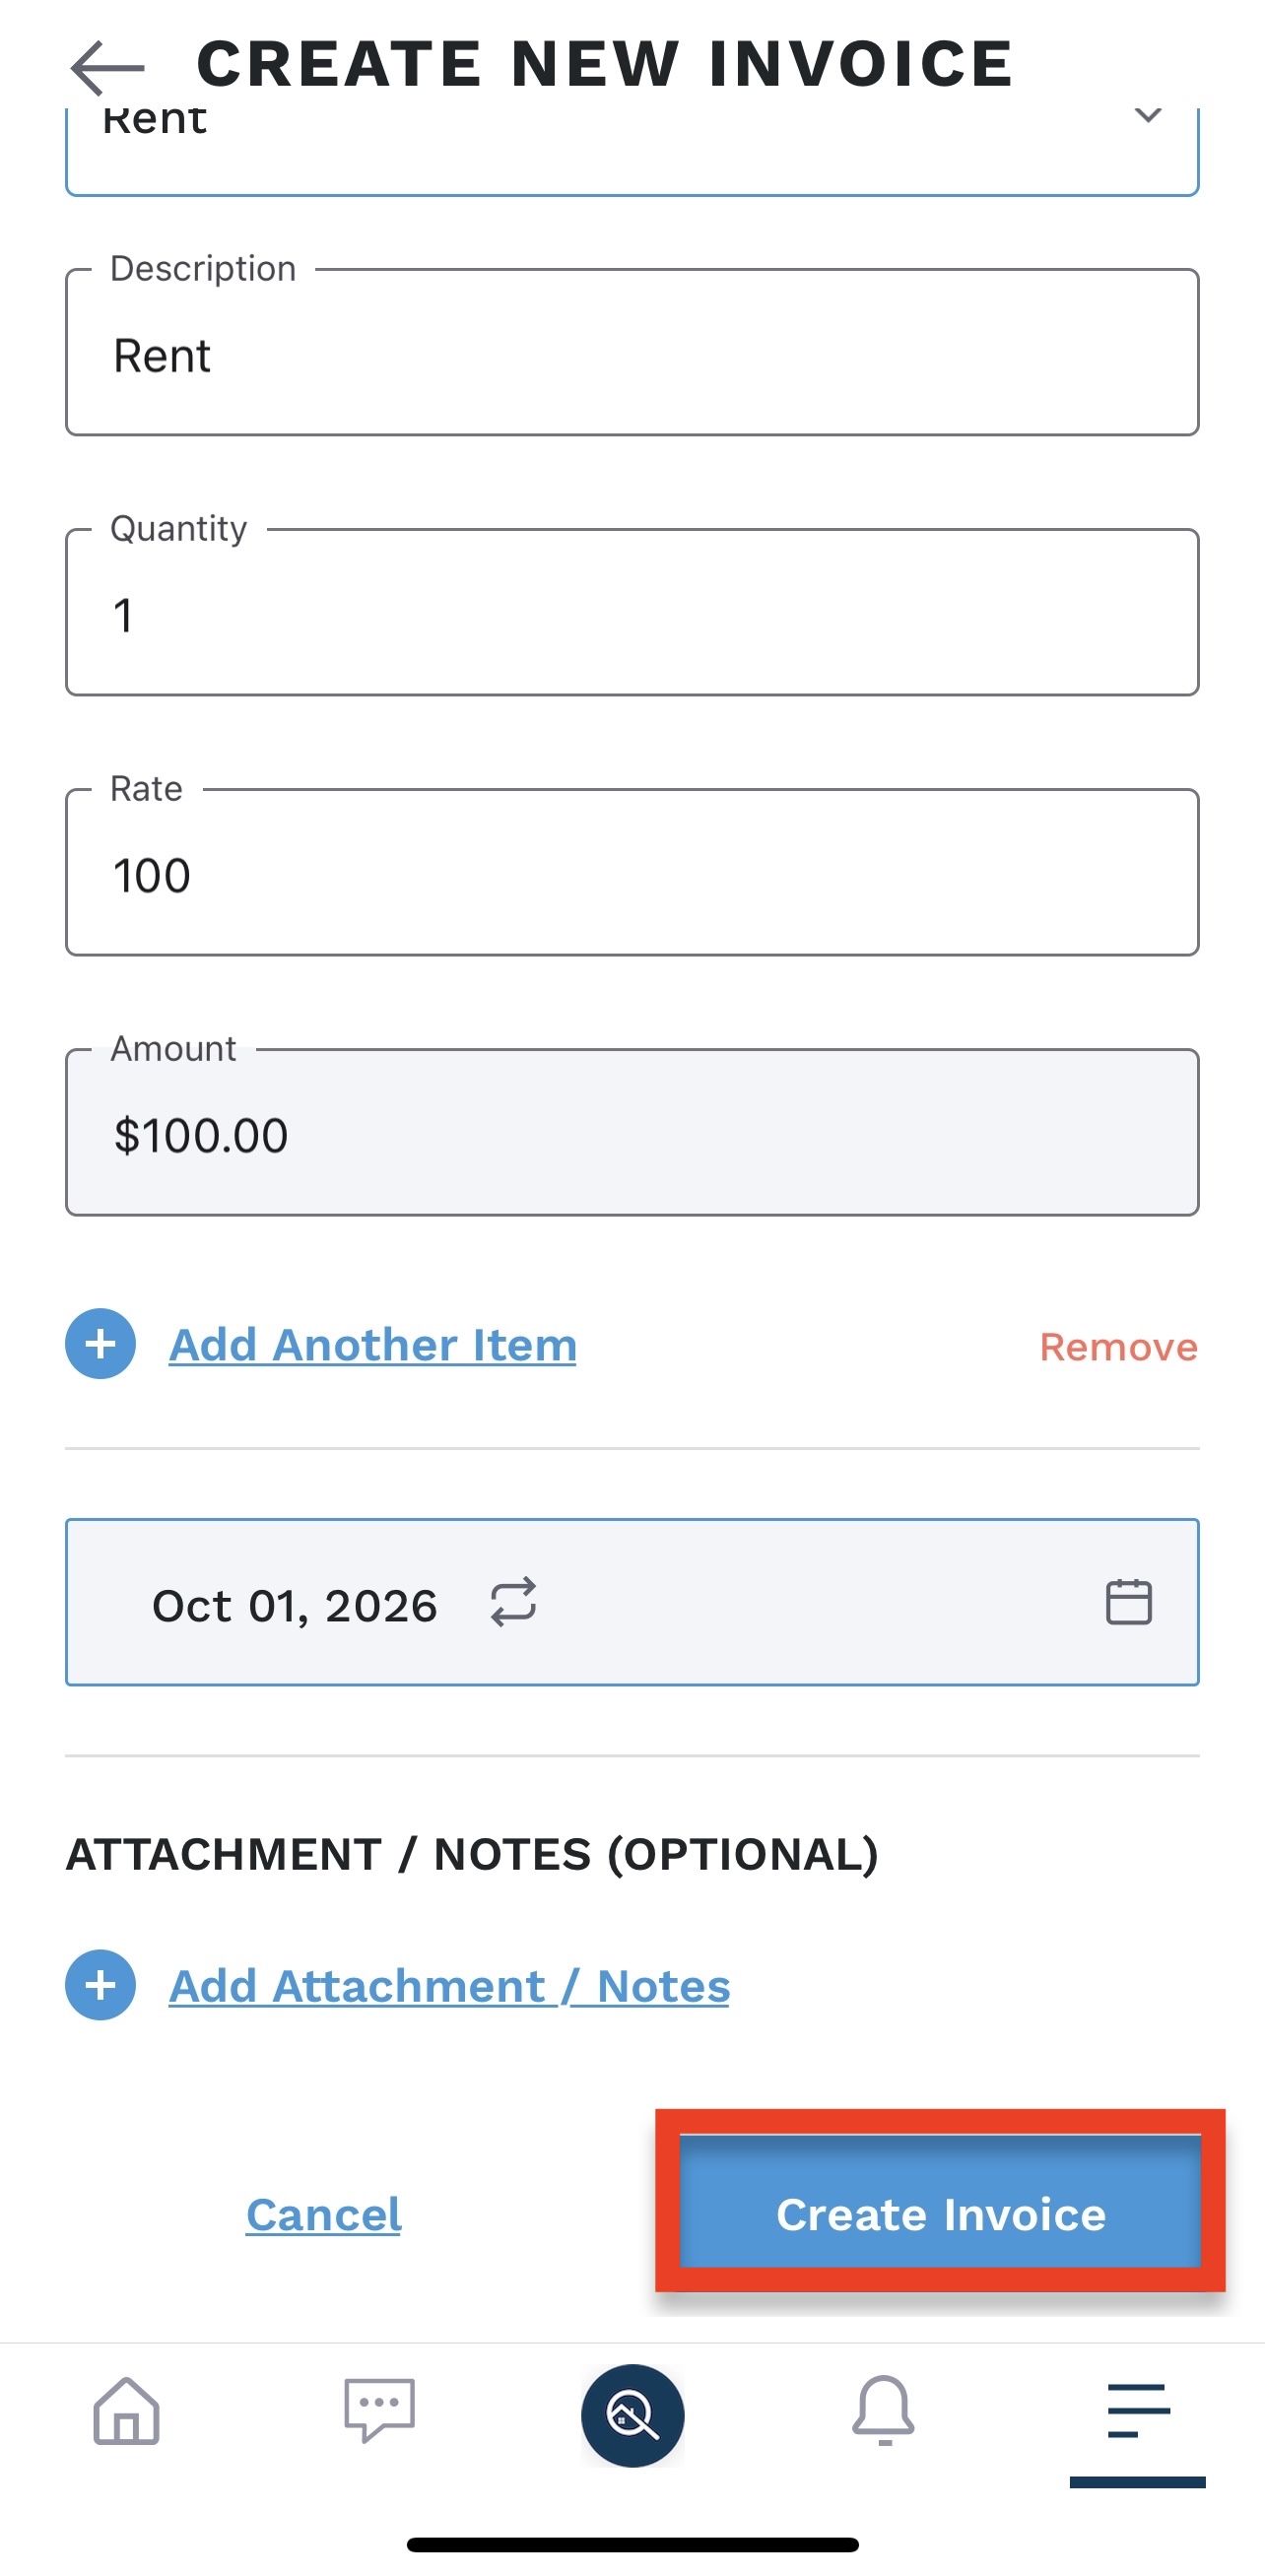Viewport: 1265px width, 2576px height.
Task: Tap the plus icon for another item
Action: pyautogui.click(x=101, y=1344)
